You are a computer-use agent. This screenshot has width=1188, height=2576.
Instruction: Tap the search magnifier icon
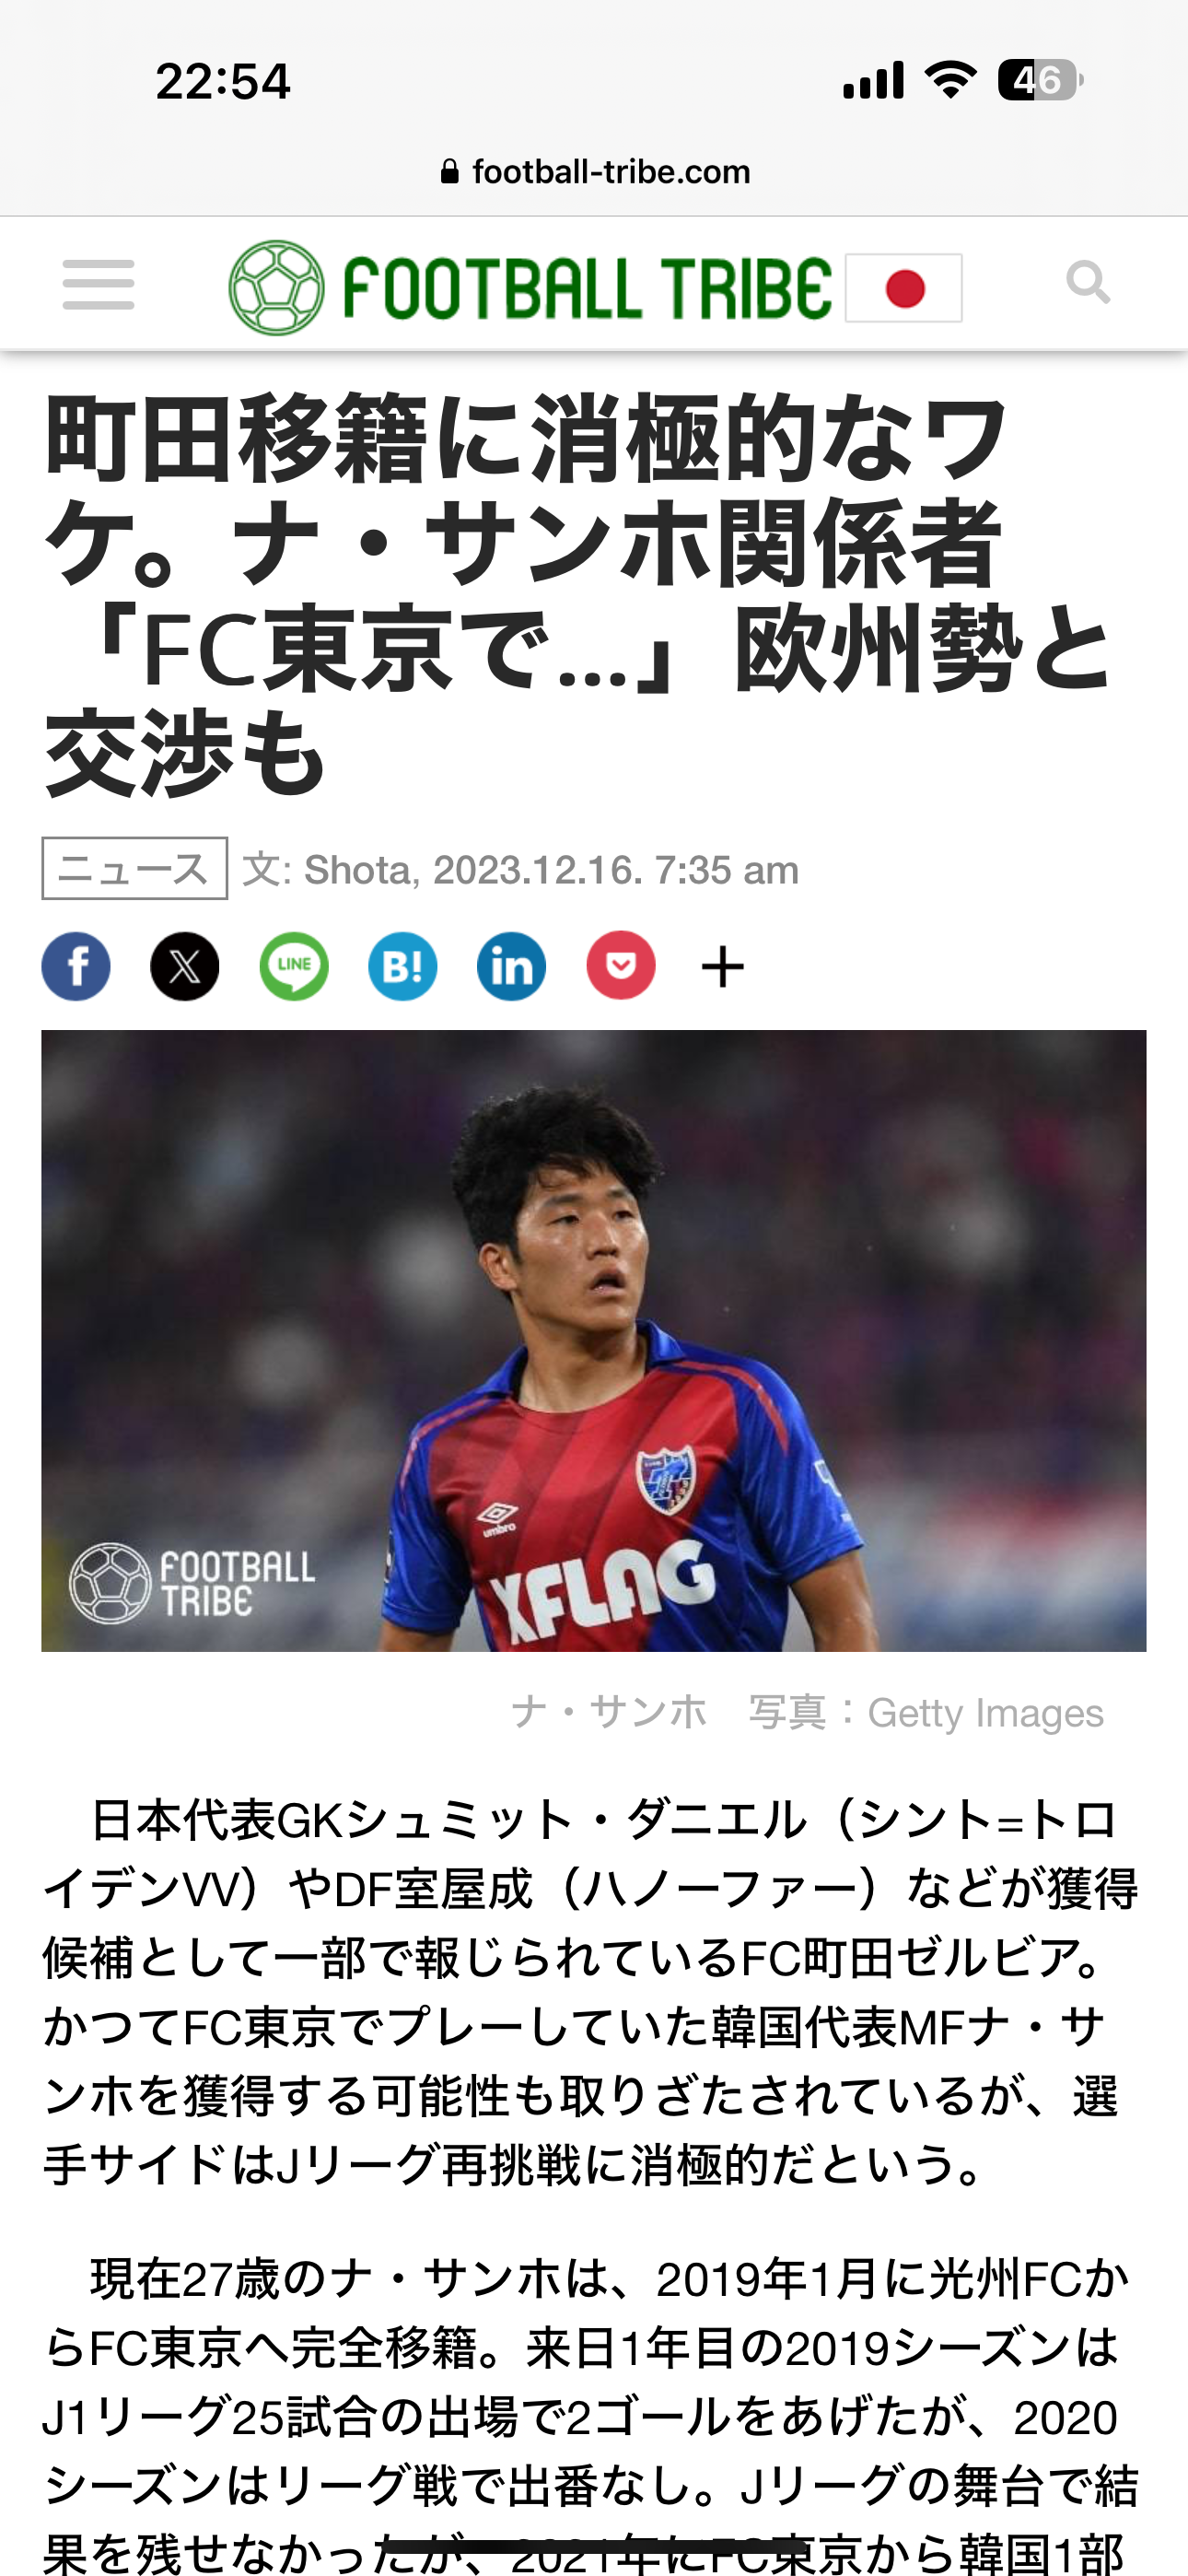1088,283
